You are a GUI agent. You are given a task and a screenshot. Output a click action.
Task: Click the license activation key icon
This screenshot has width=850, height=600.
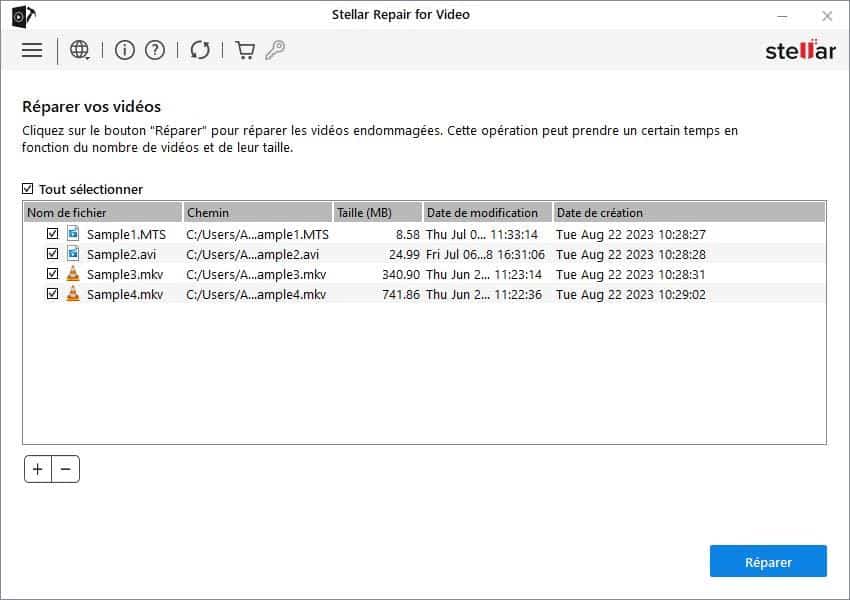pyautogui.click(x=277, y=50)
